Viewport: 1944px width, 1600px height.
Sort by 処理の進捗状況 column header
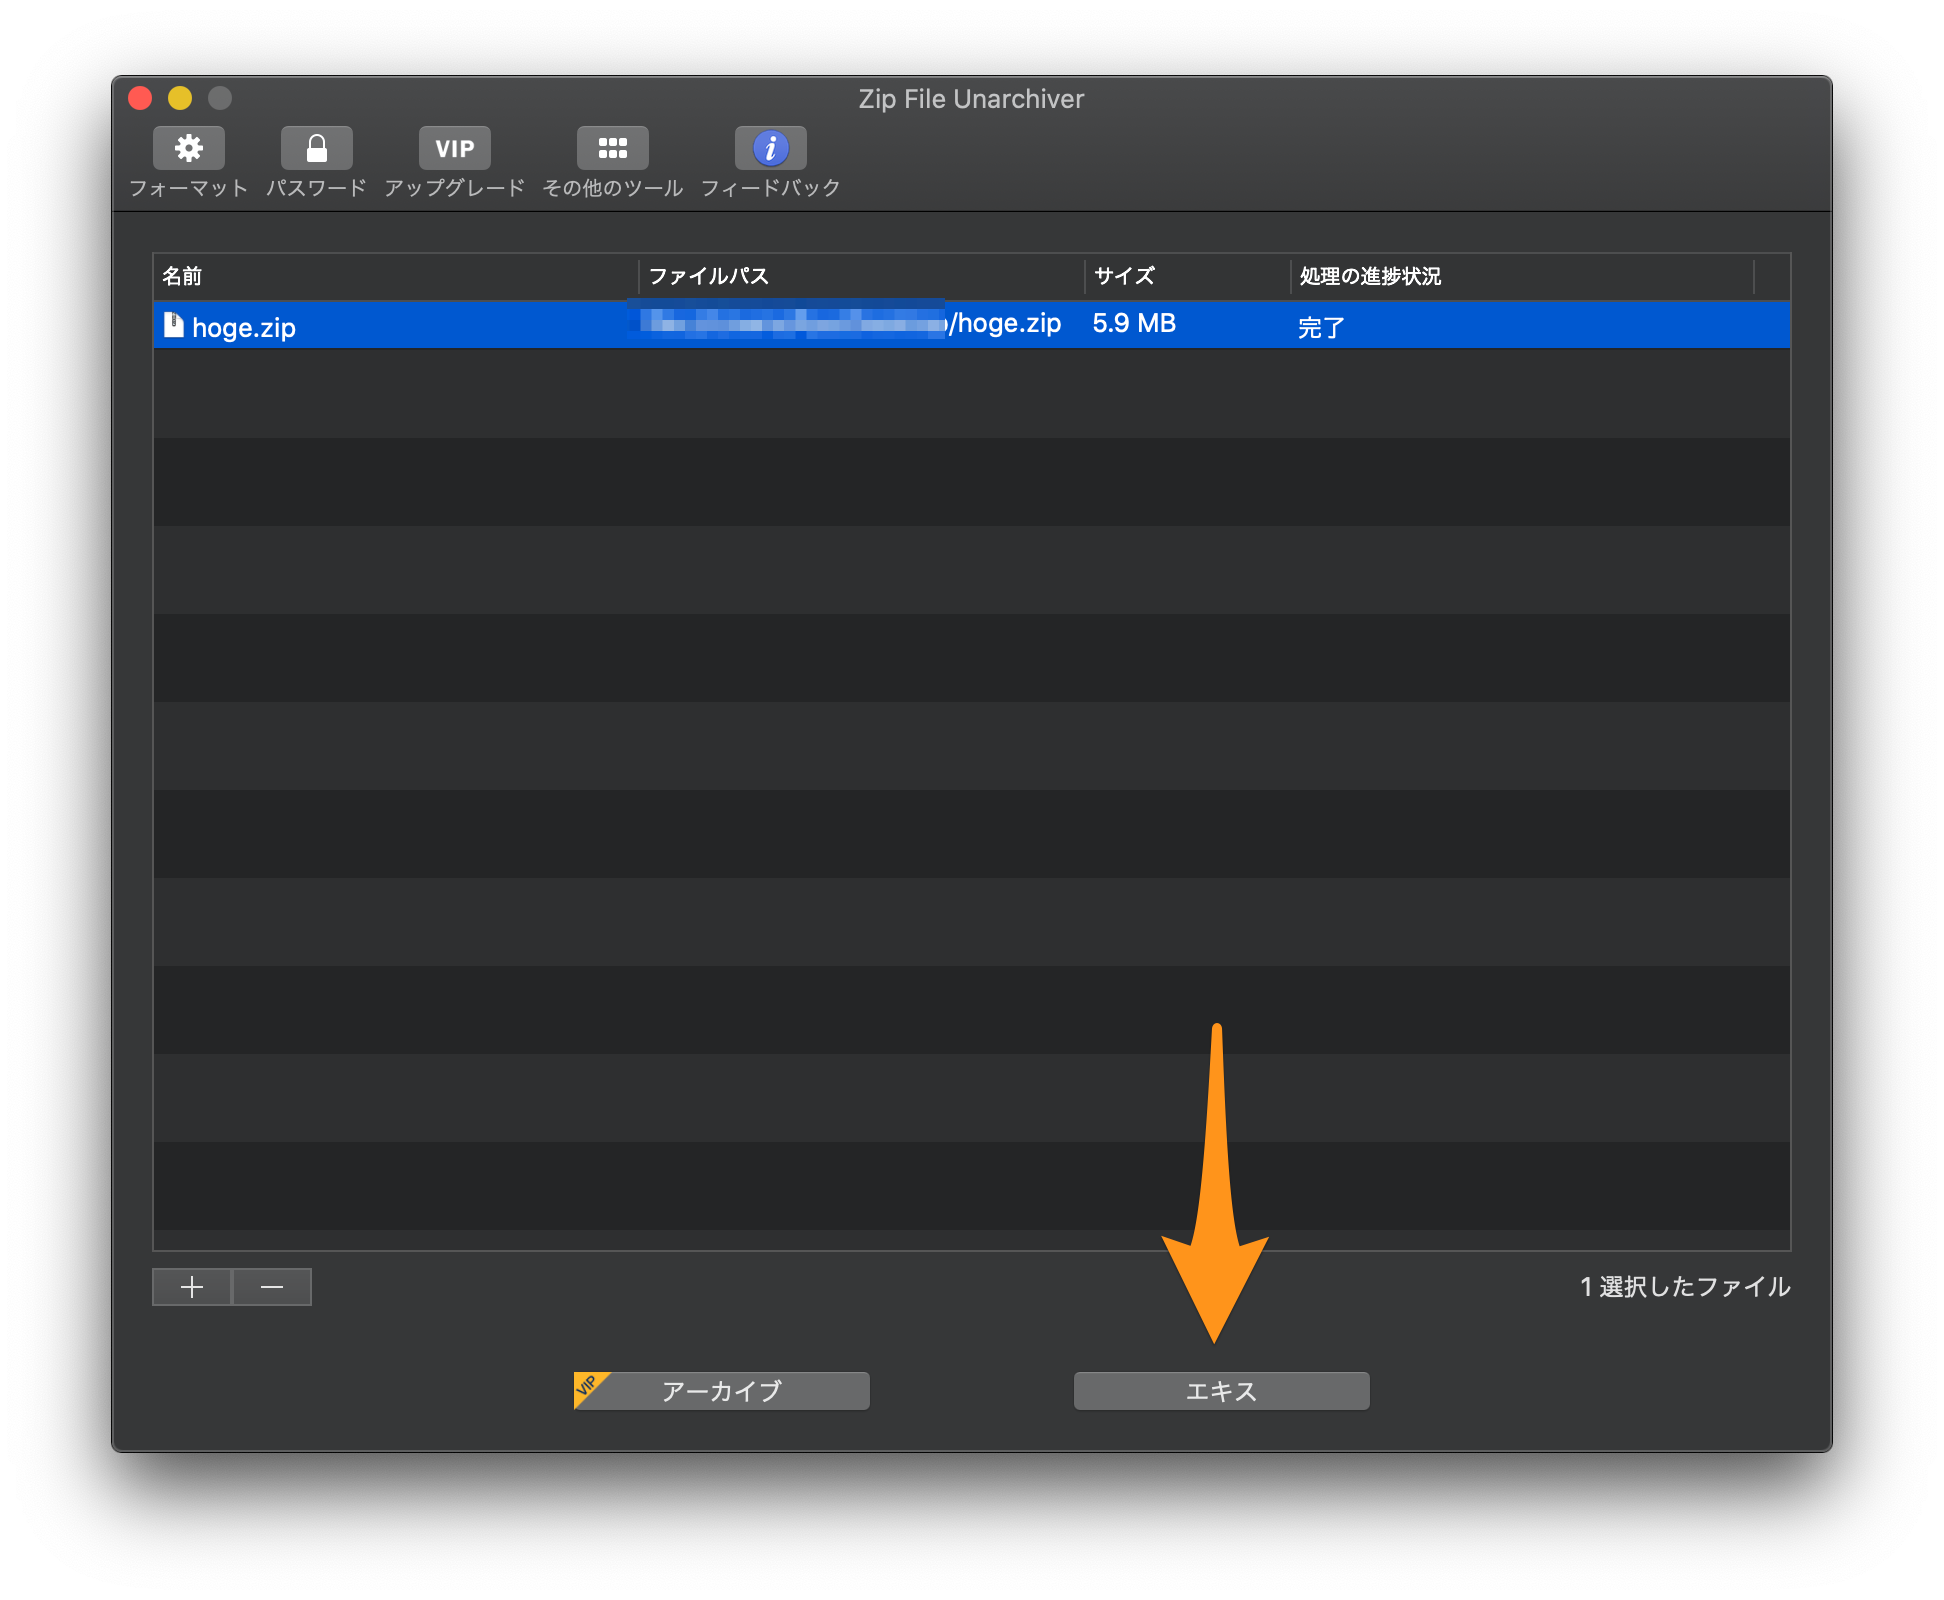pos(1522,276)
